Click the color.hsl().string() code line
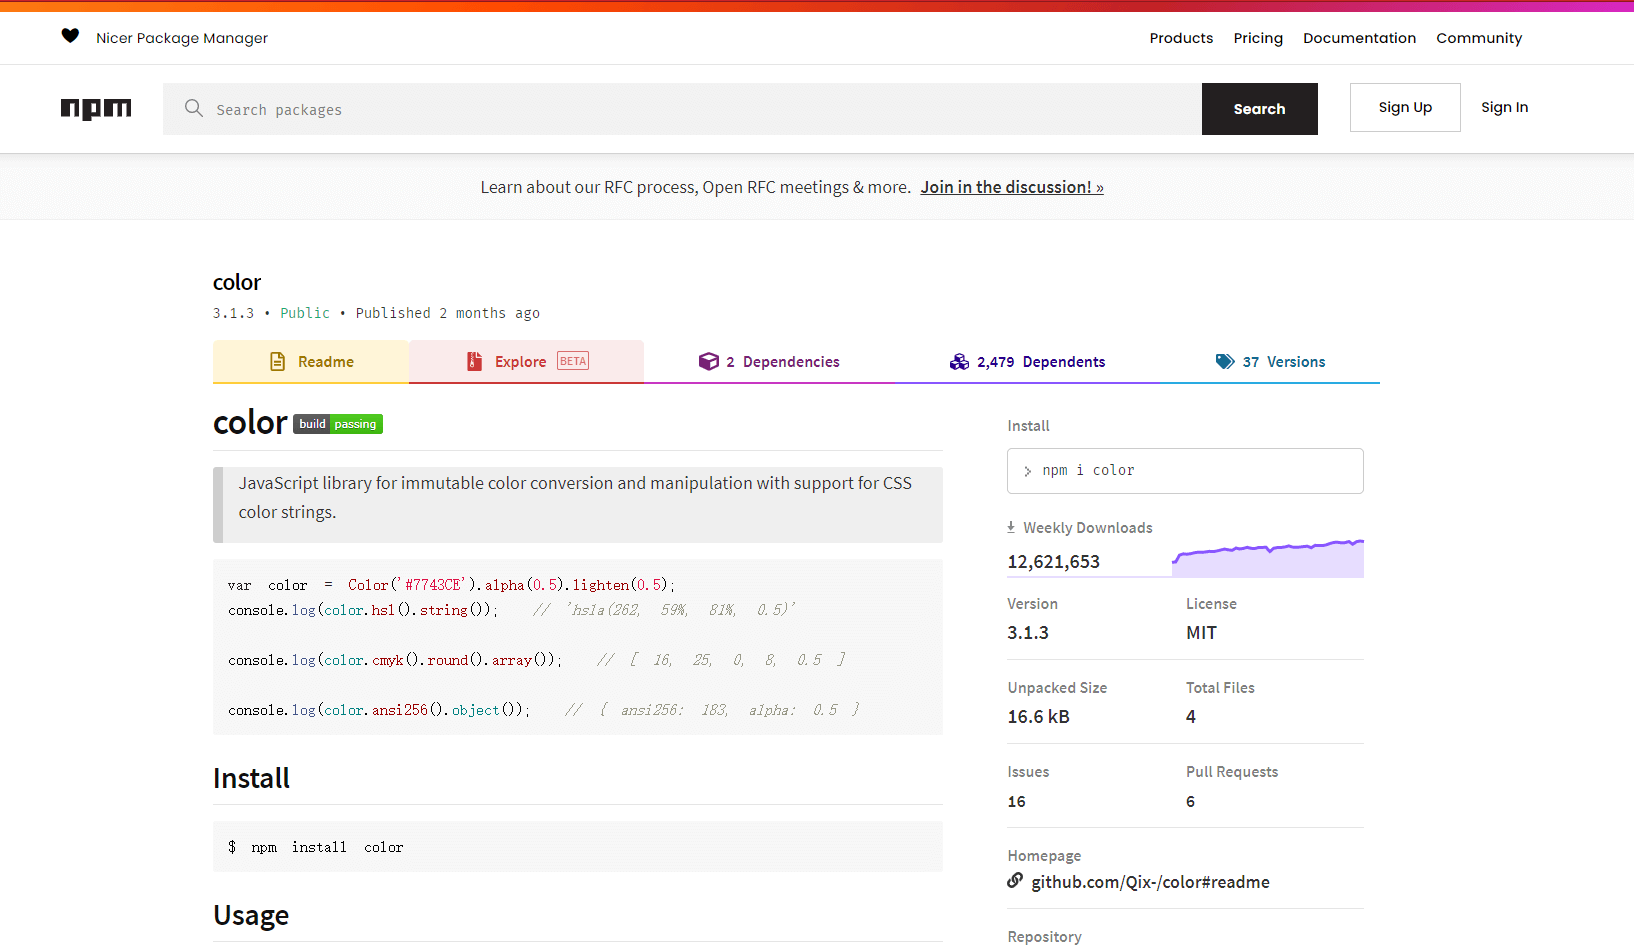Screen dimensions: 1634x945 512,610
